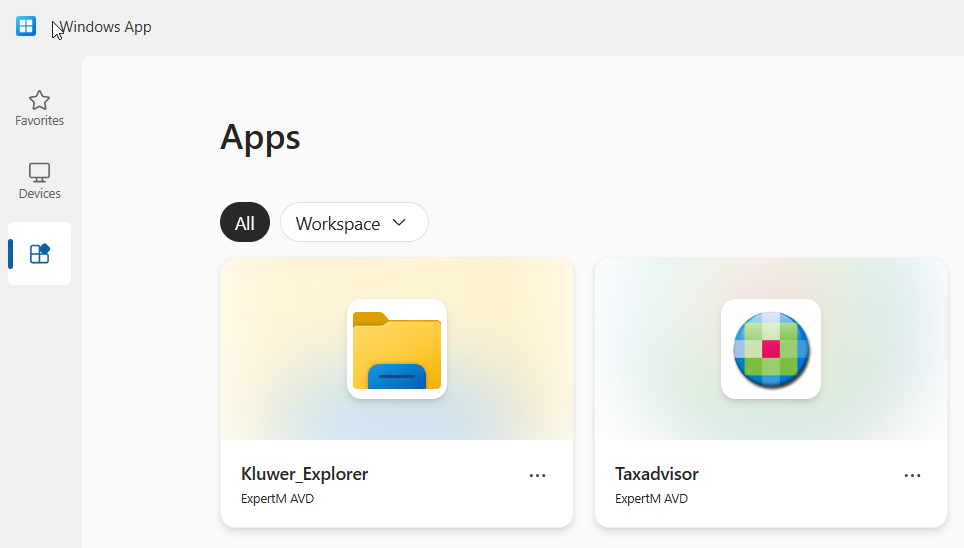
Task: Open more options for Taxadvisor
Action: click(x=912, y=476)
